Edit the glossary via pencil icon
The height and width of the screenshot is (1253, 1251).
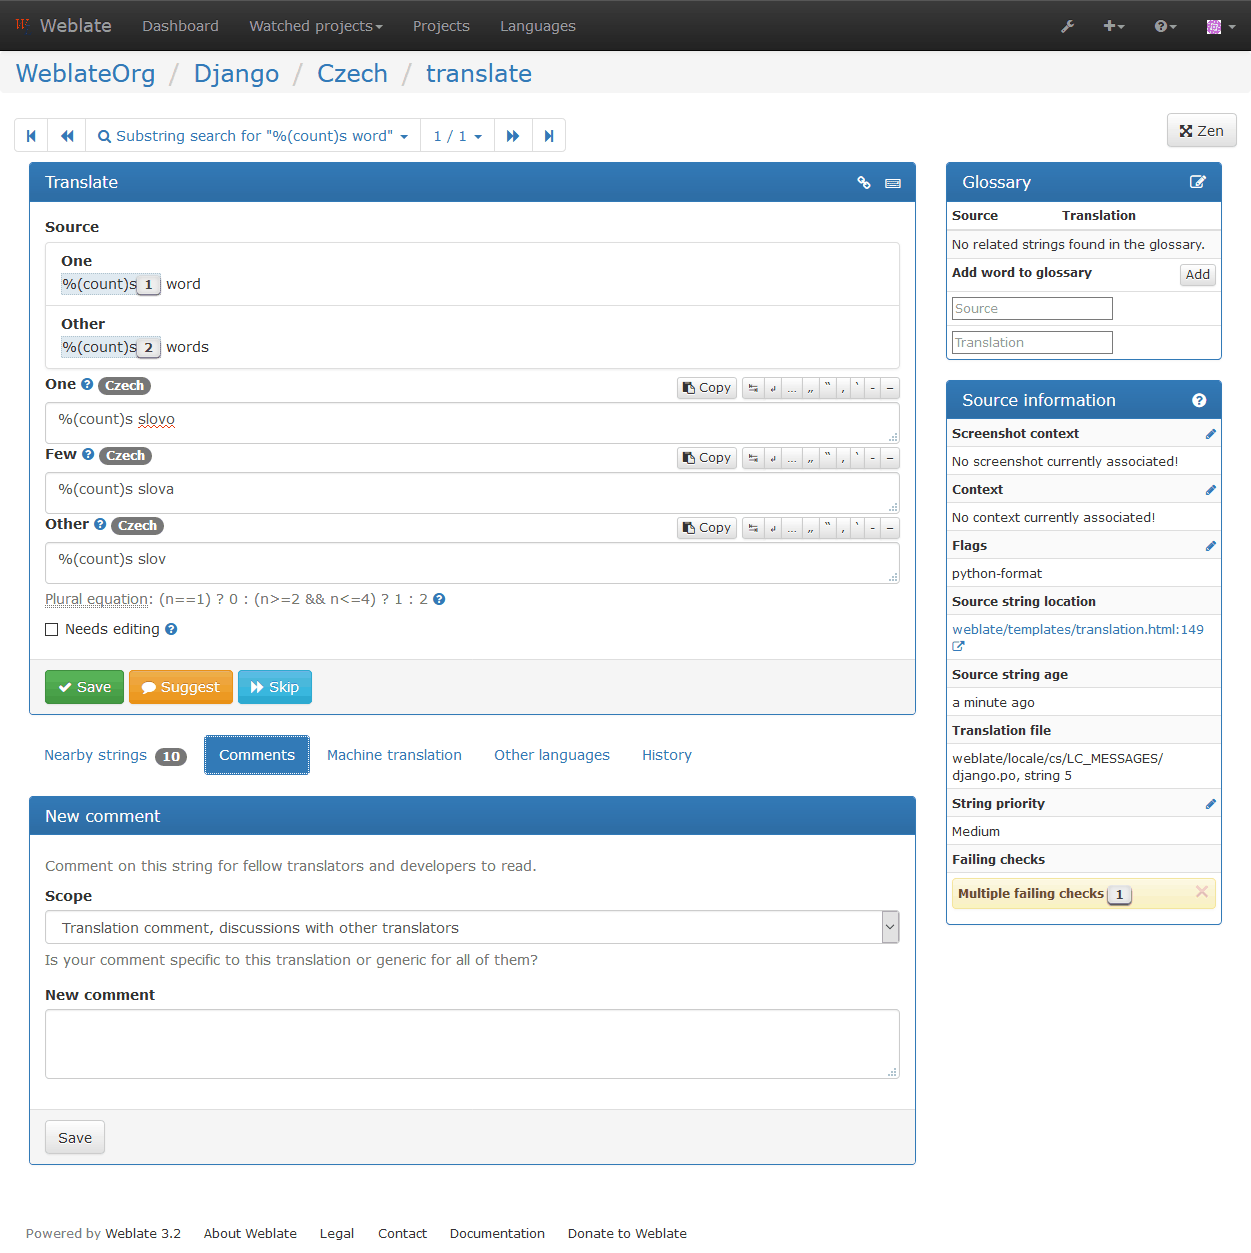pos(1198,182)
